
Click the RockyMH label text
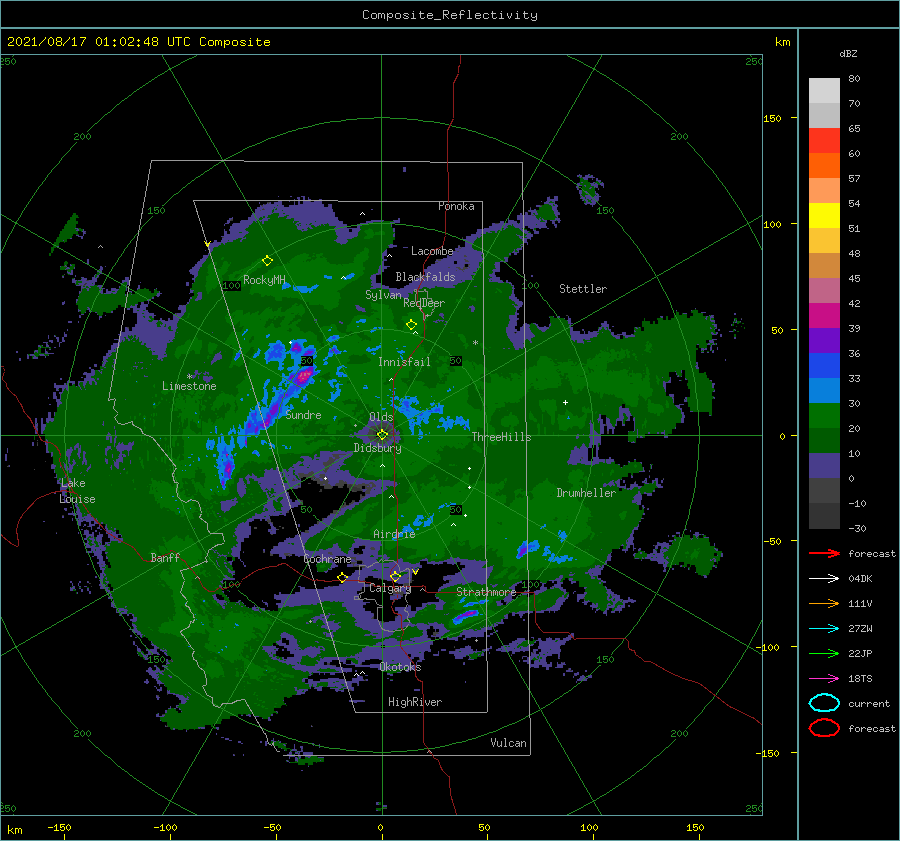(264, 280)
